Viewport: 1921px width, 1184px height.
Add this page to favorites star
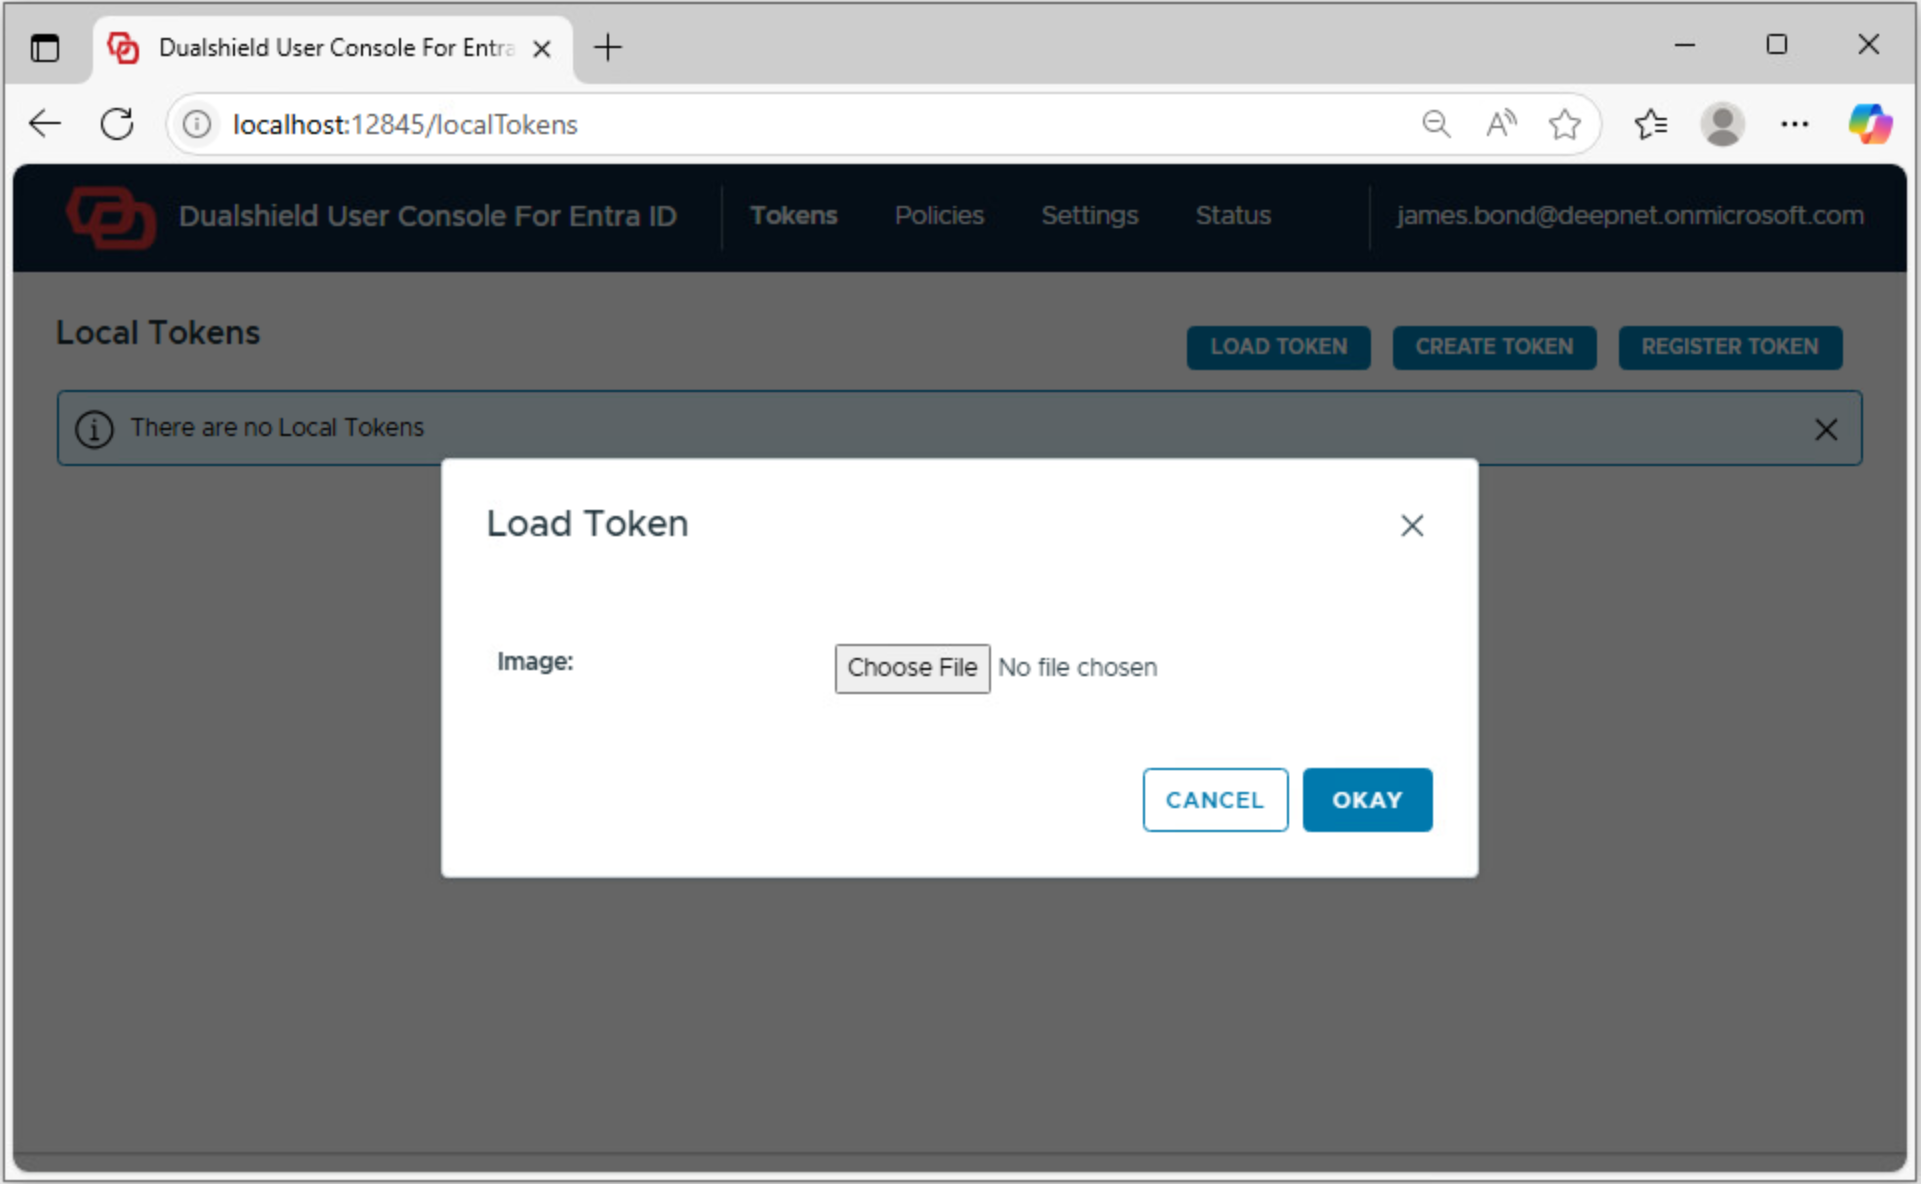point(1564,125)
